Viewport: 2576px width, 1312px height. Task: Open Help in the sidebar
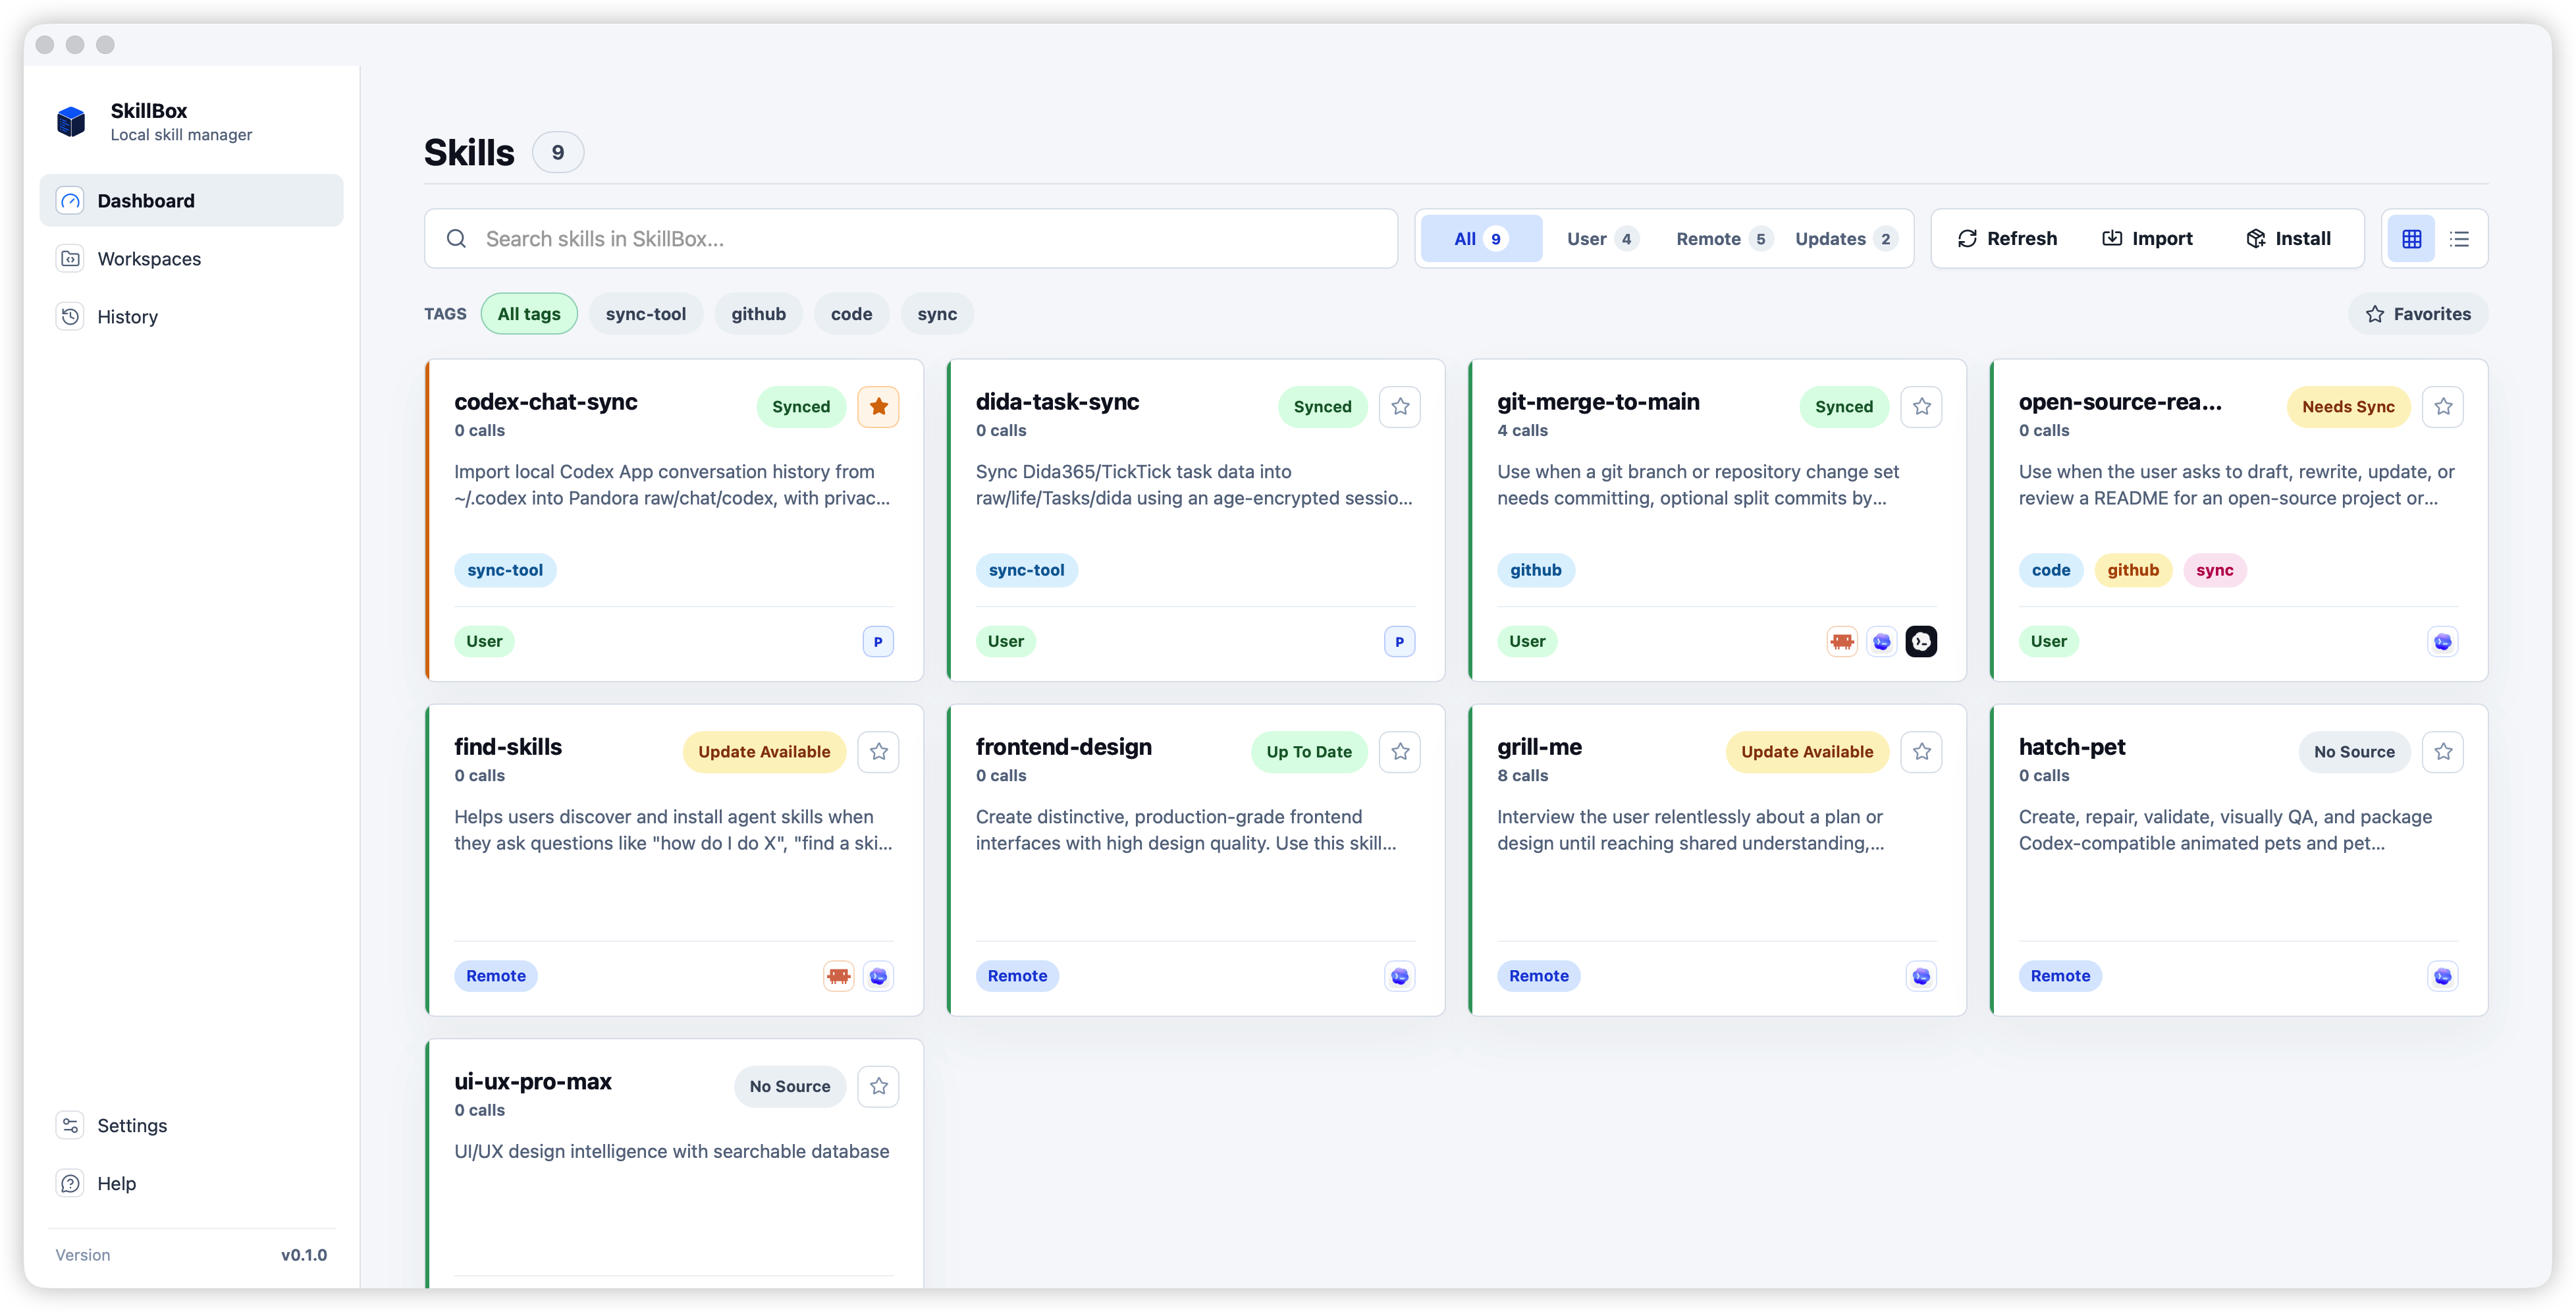click(192, 1183)
